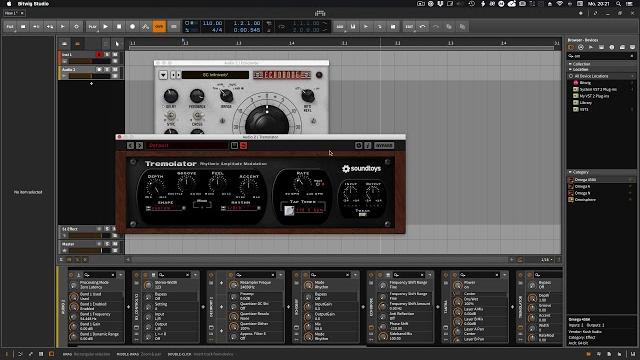Click the Tremolator Depth knob
The width and height of the screenshot is (640, 360).
click(x=155, y=187)
